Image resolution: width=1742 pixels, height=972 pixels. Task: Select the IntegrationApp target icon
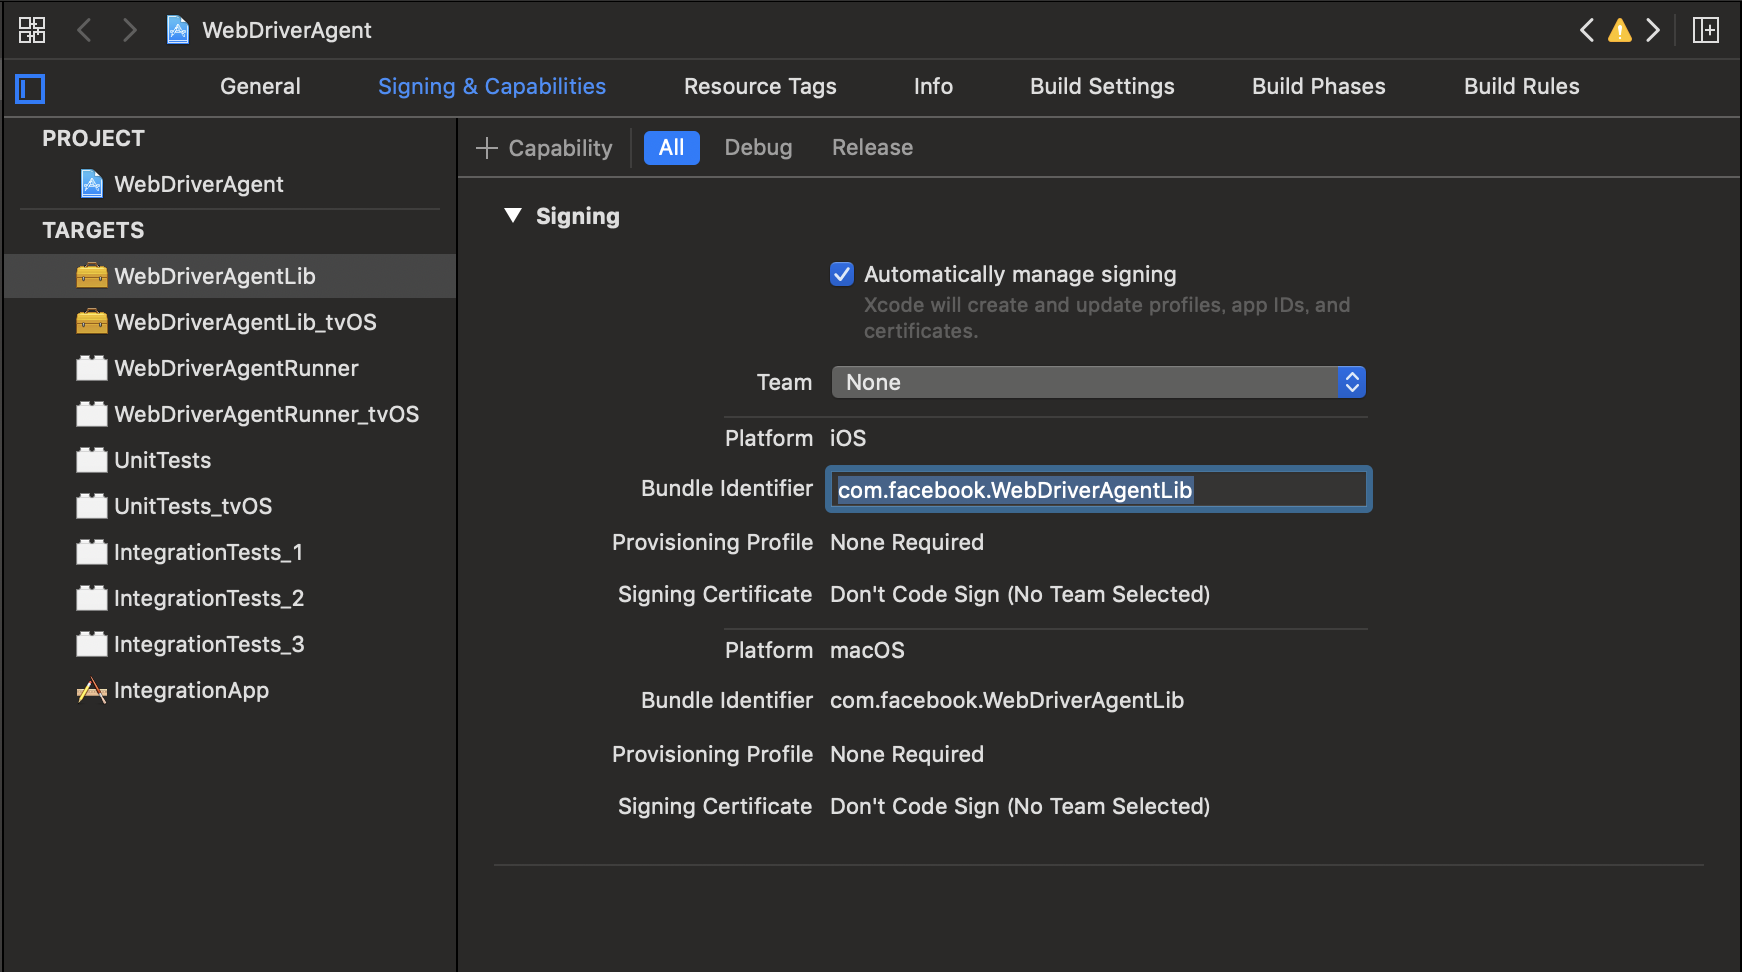coord(92,690)
